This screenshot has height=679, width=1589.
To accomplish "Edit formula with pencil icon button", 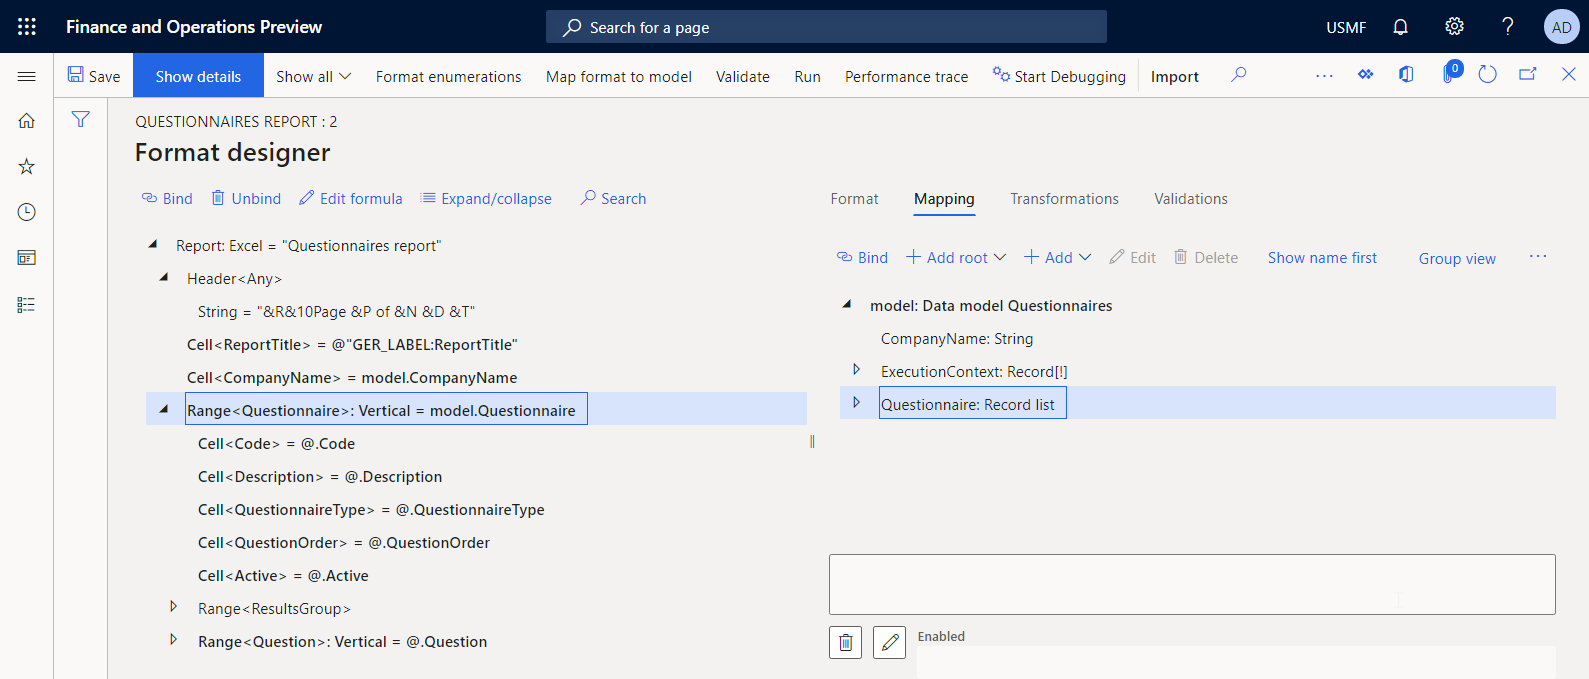I will pyautogui.click(x=889, y=642).
